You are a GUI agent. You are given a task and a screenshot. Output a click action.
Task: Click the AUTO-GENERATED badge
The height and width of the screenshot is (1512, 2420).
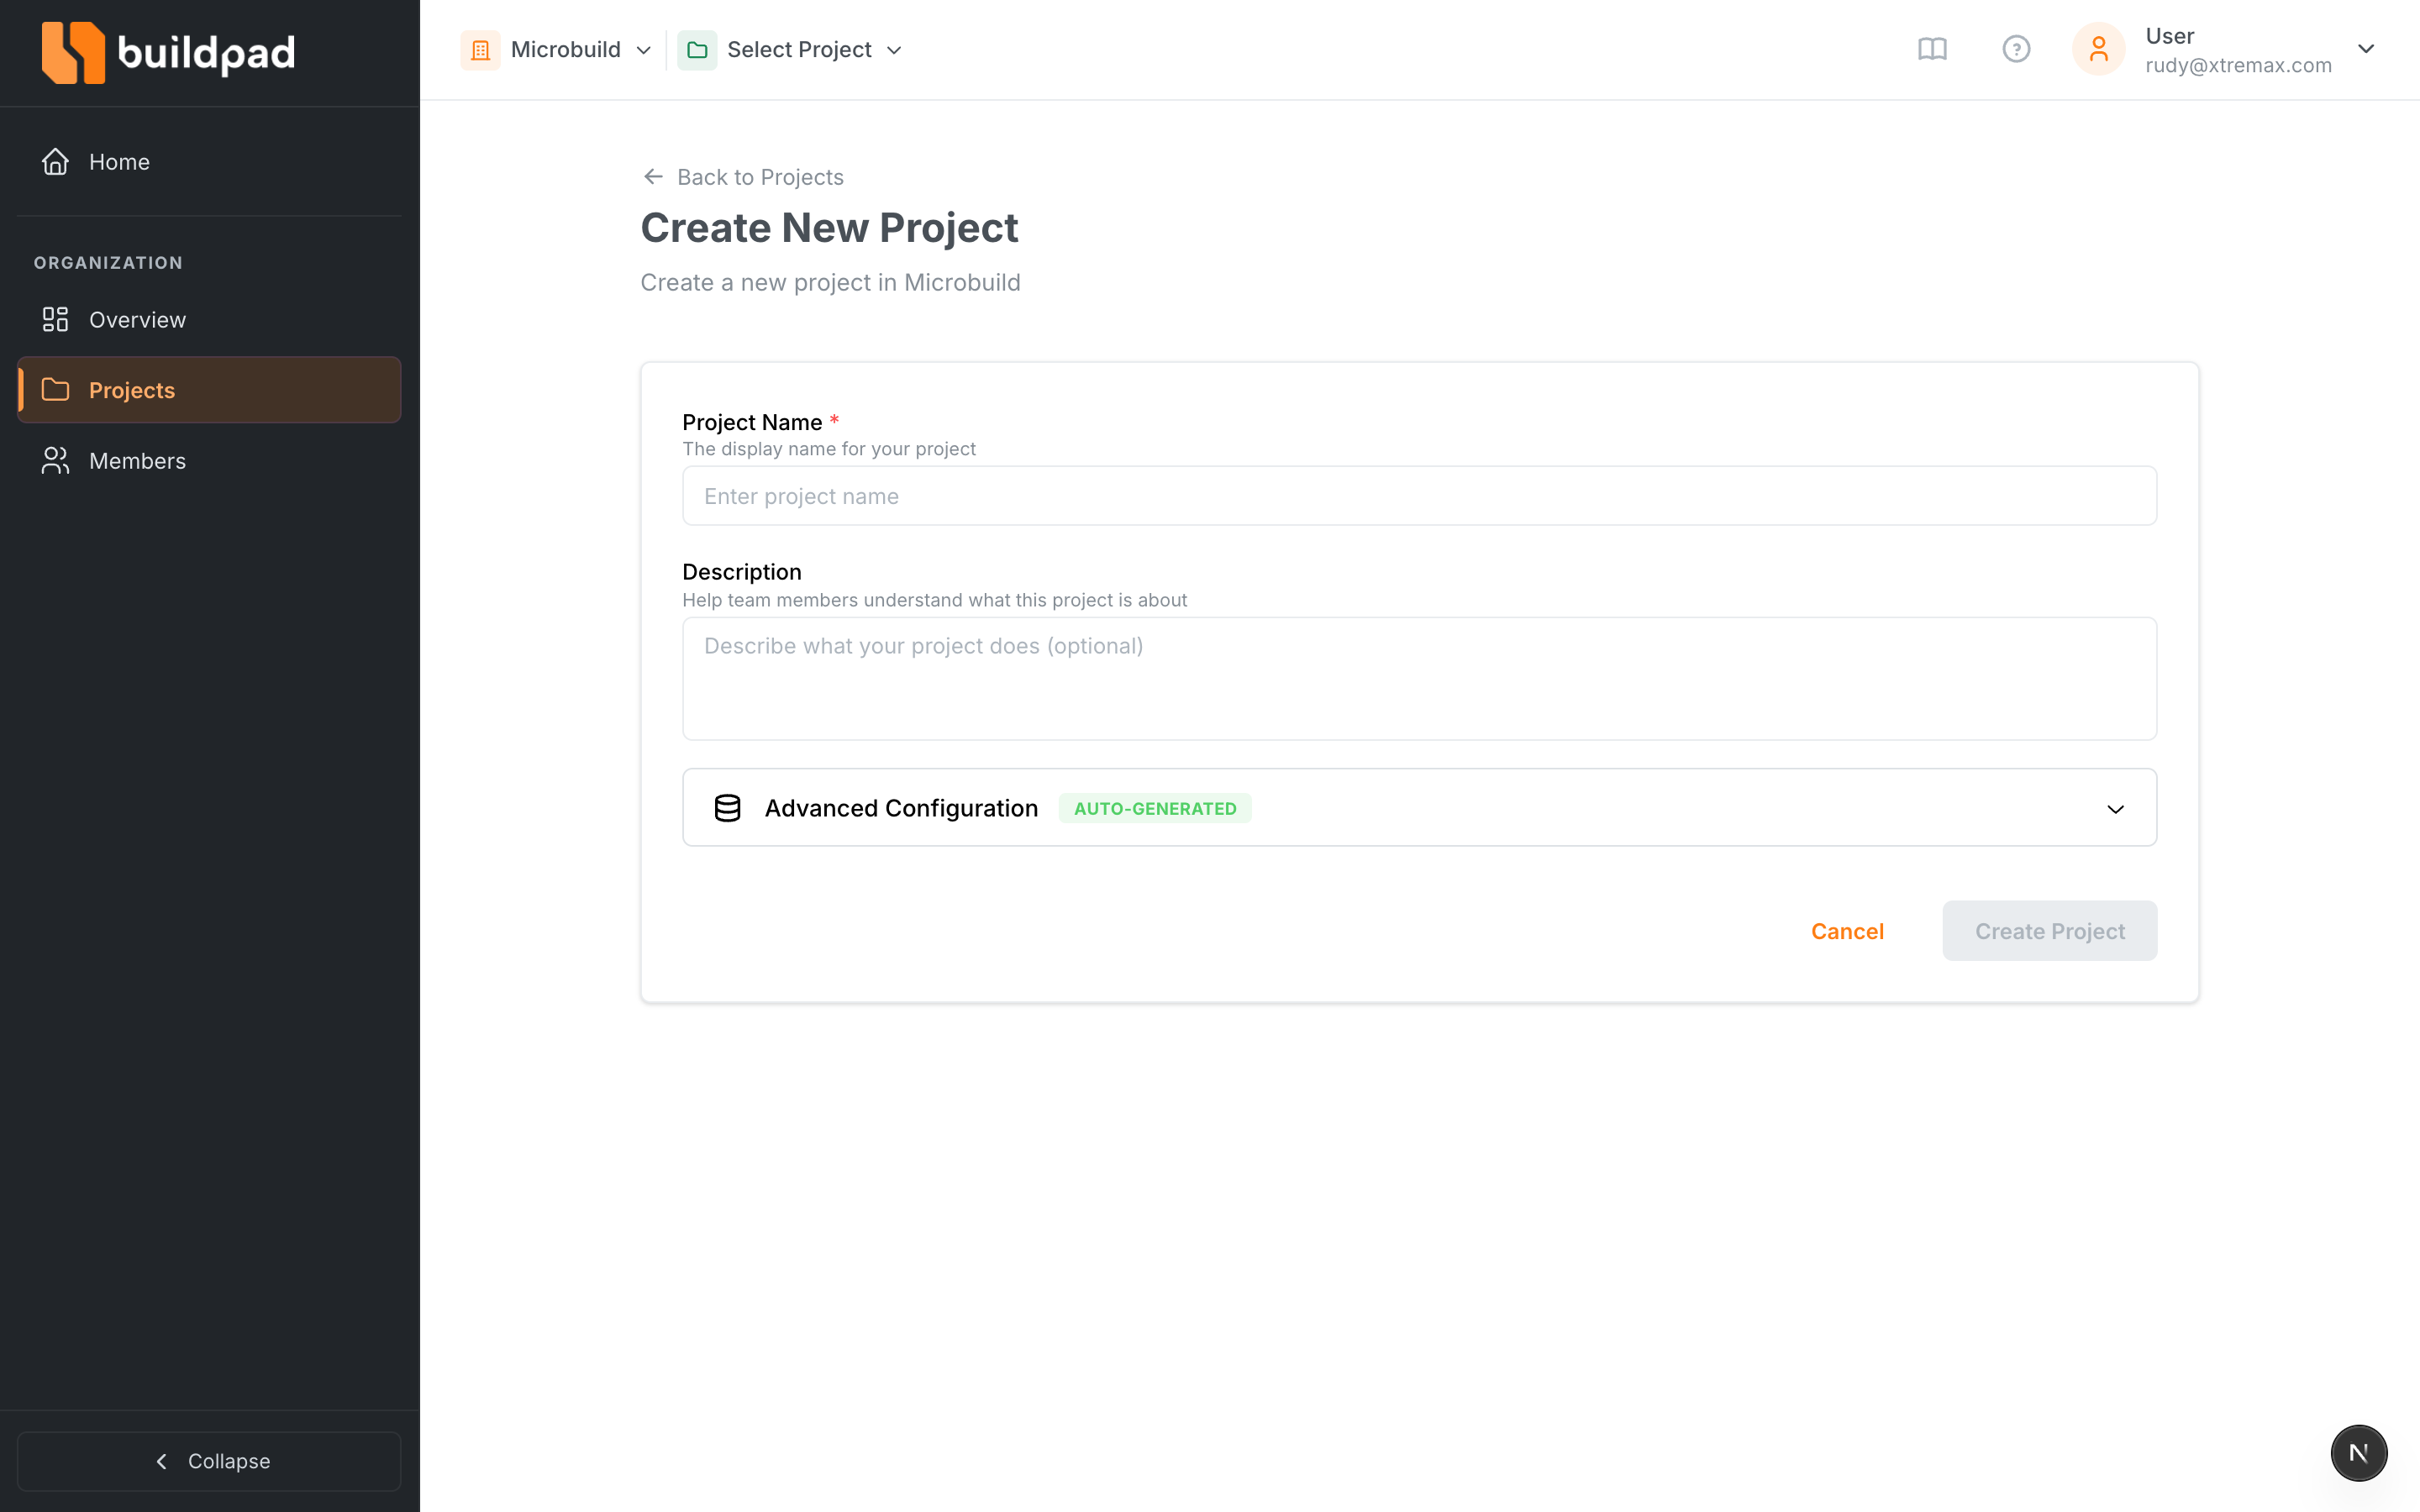(1155, 808)
